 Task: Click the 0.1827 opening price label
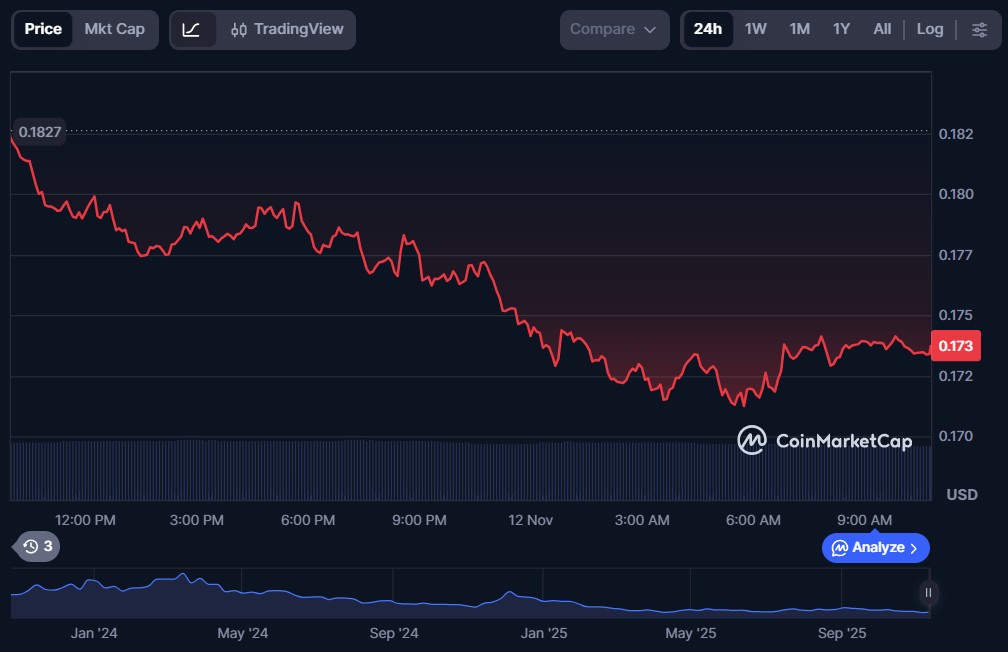(40, 132)
